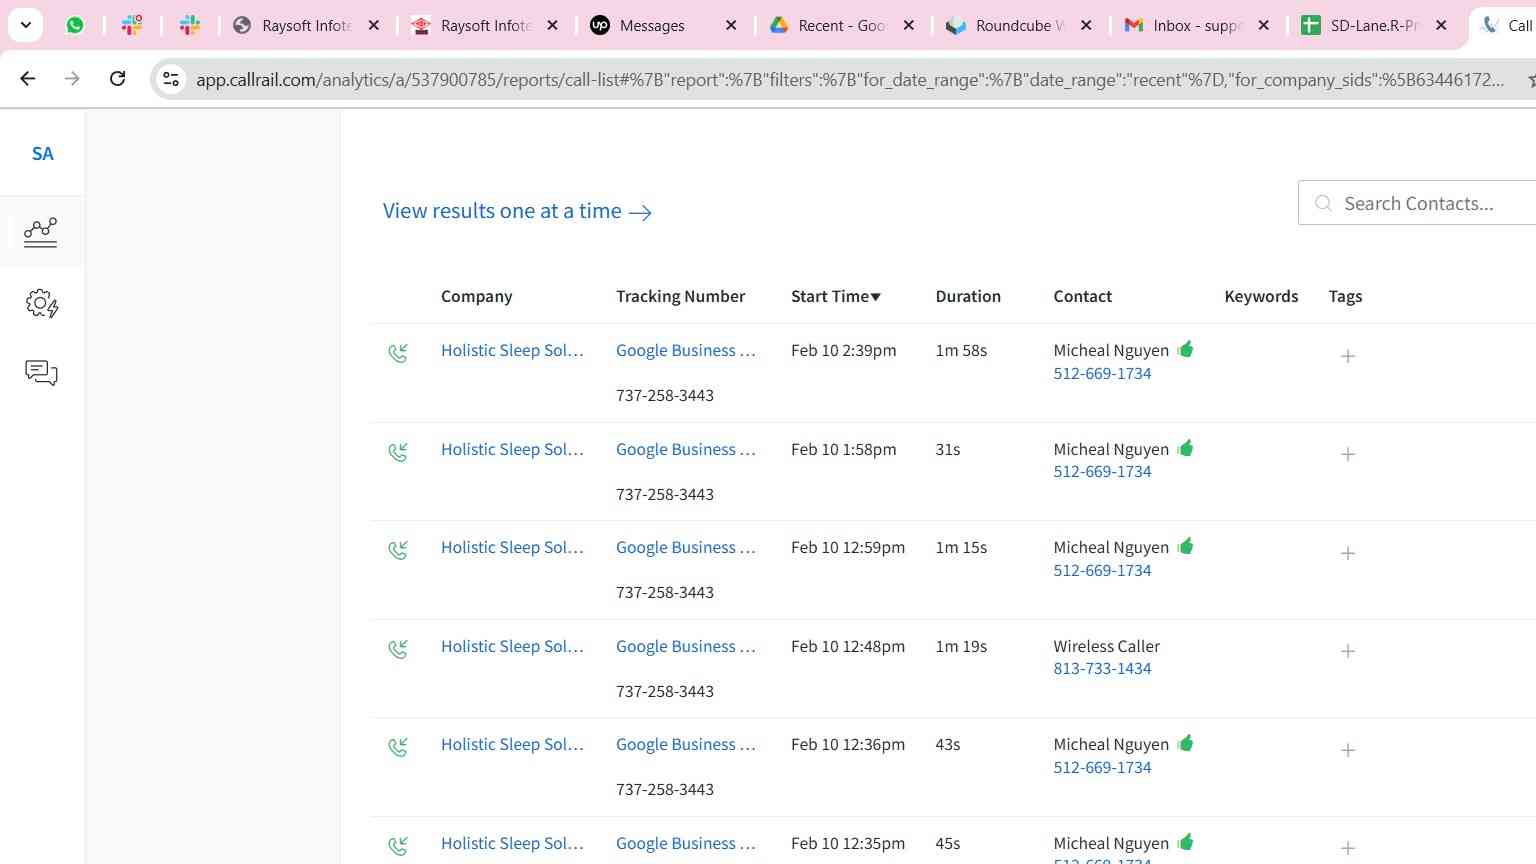Click the Contact column header

[1083, 296]
